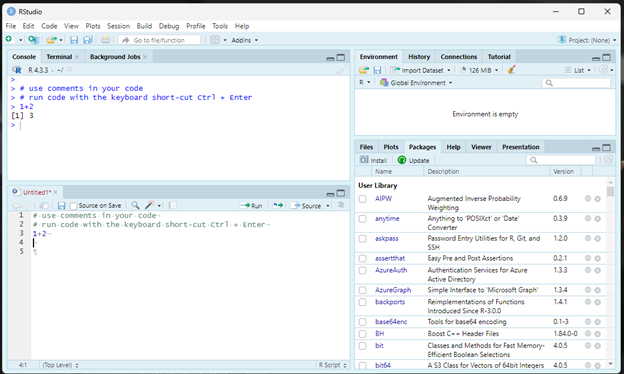Screen dimensions: 624x374
Task: Maximize the Environment pane
Action: click(606, 58)
